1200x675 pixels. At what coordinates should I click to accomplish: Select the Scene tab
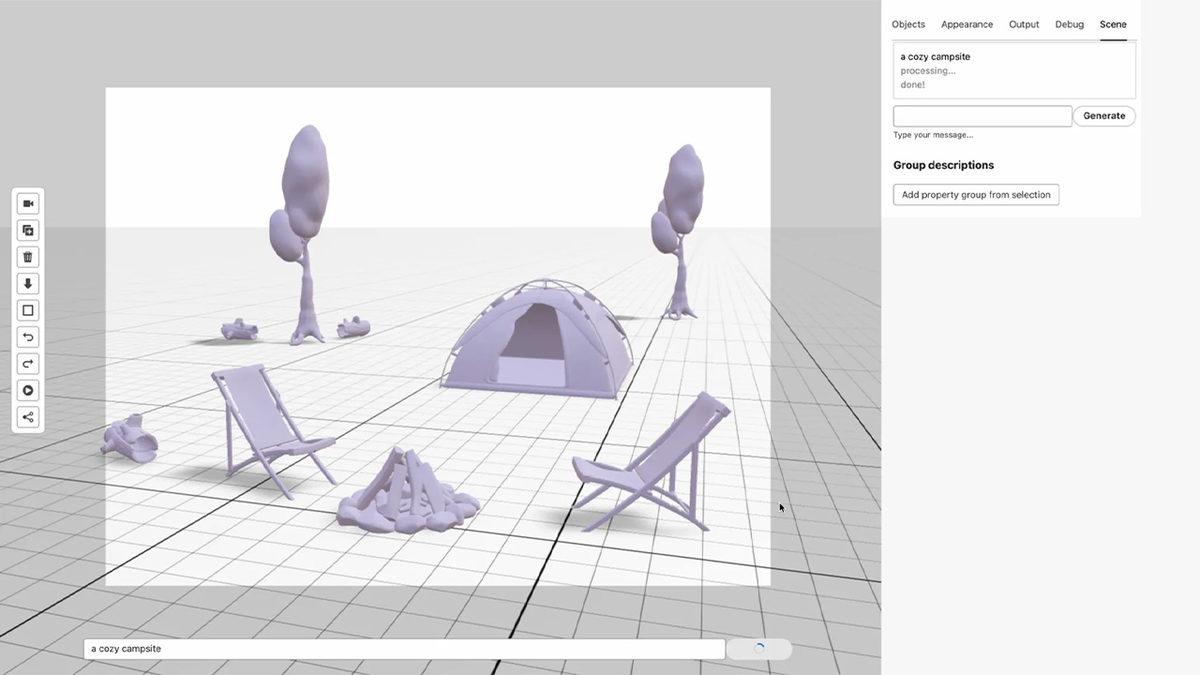click(1113, 24)
